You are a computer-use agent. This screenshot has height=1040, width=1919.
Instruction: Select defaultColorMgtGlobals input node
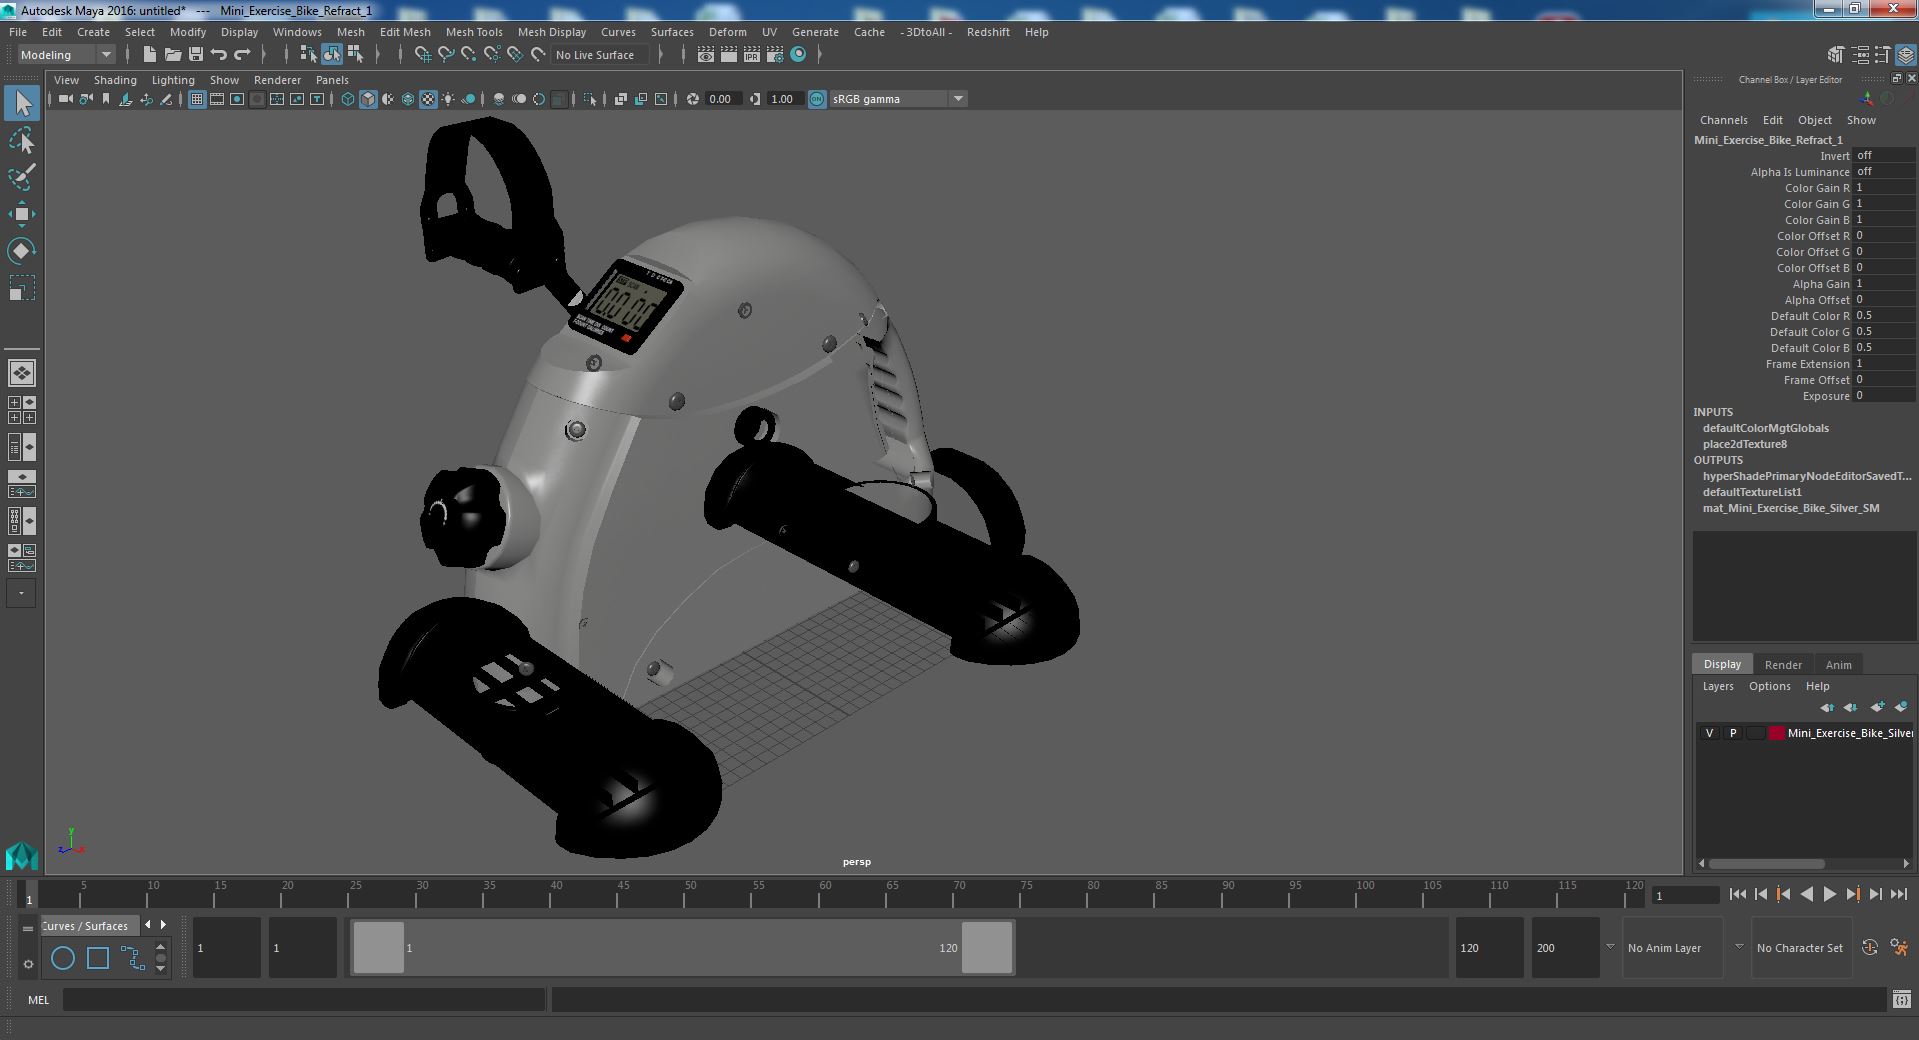1765,428
